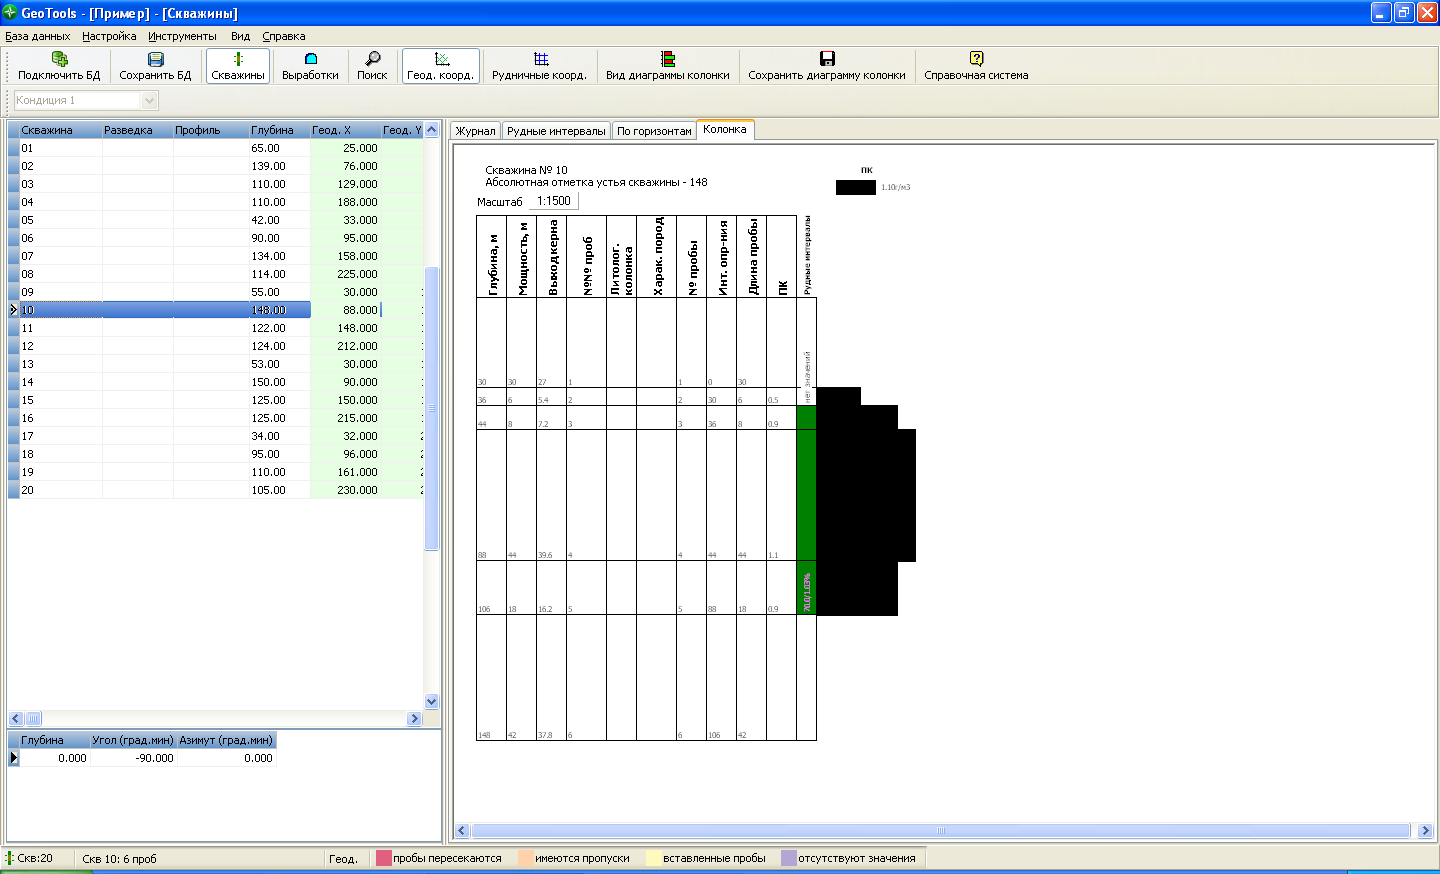The height and width of the screenshot is (874, 1440).
Task: Select well row 05
Action: click(x=215, y=220)
